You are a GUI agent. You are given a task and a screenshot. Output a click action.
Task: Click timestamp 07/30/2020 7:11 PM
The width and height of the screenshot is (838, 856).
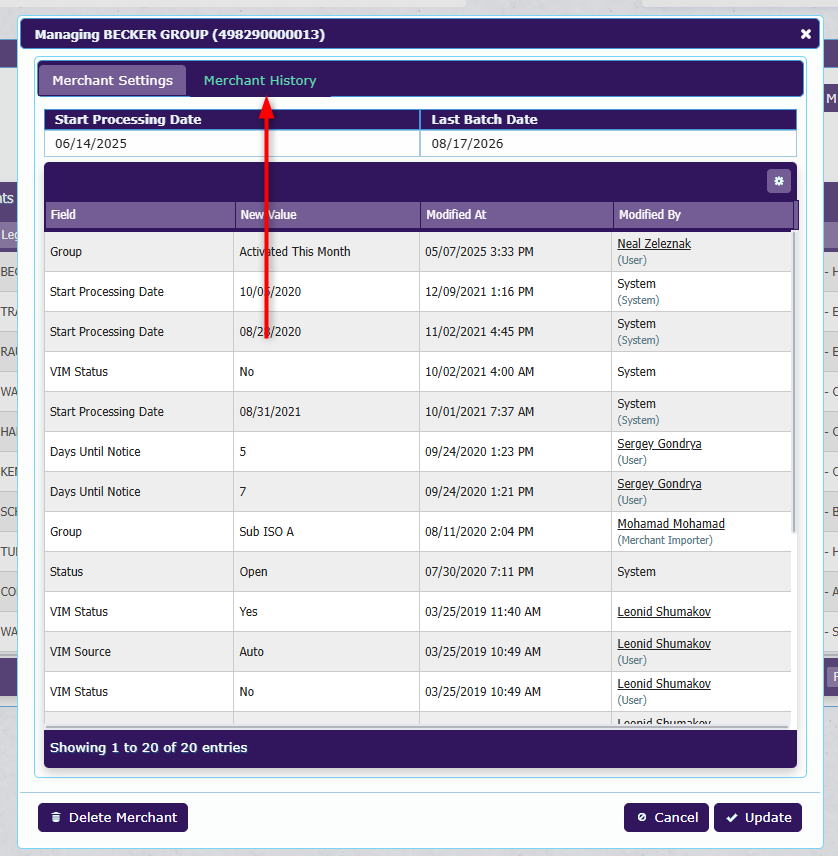(479, 572)
